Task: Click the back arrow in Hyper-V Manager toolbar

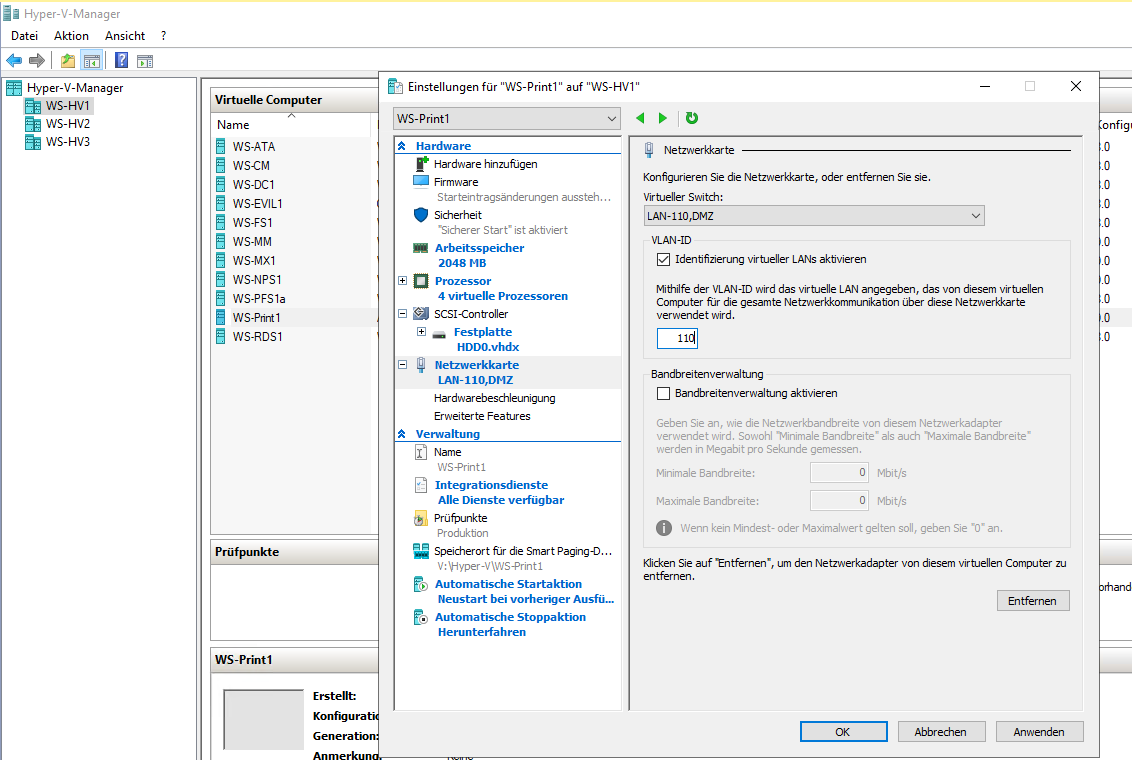Action: click(14, 61)
